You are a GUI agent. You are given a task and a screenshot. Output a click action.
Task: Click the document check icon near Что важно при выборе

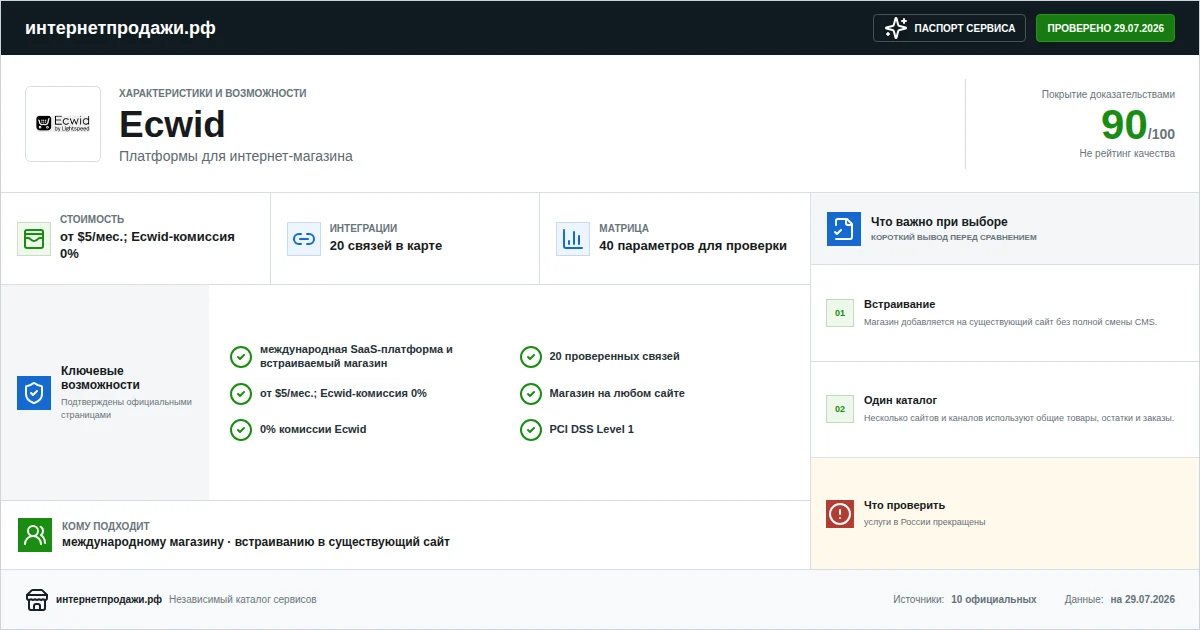click(x=844, y=229)
